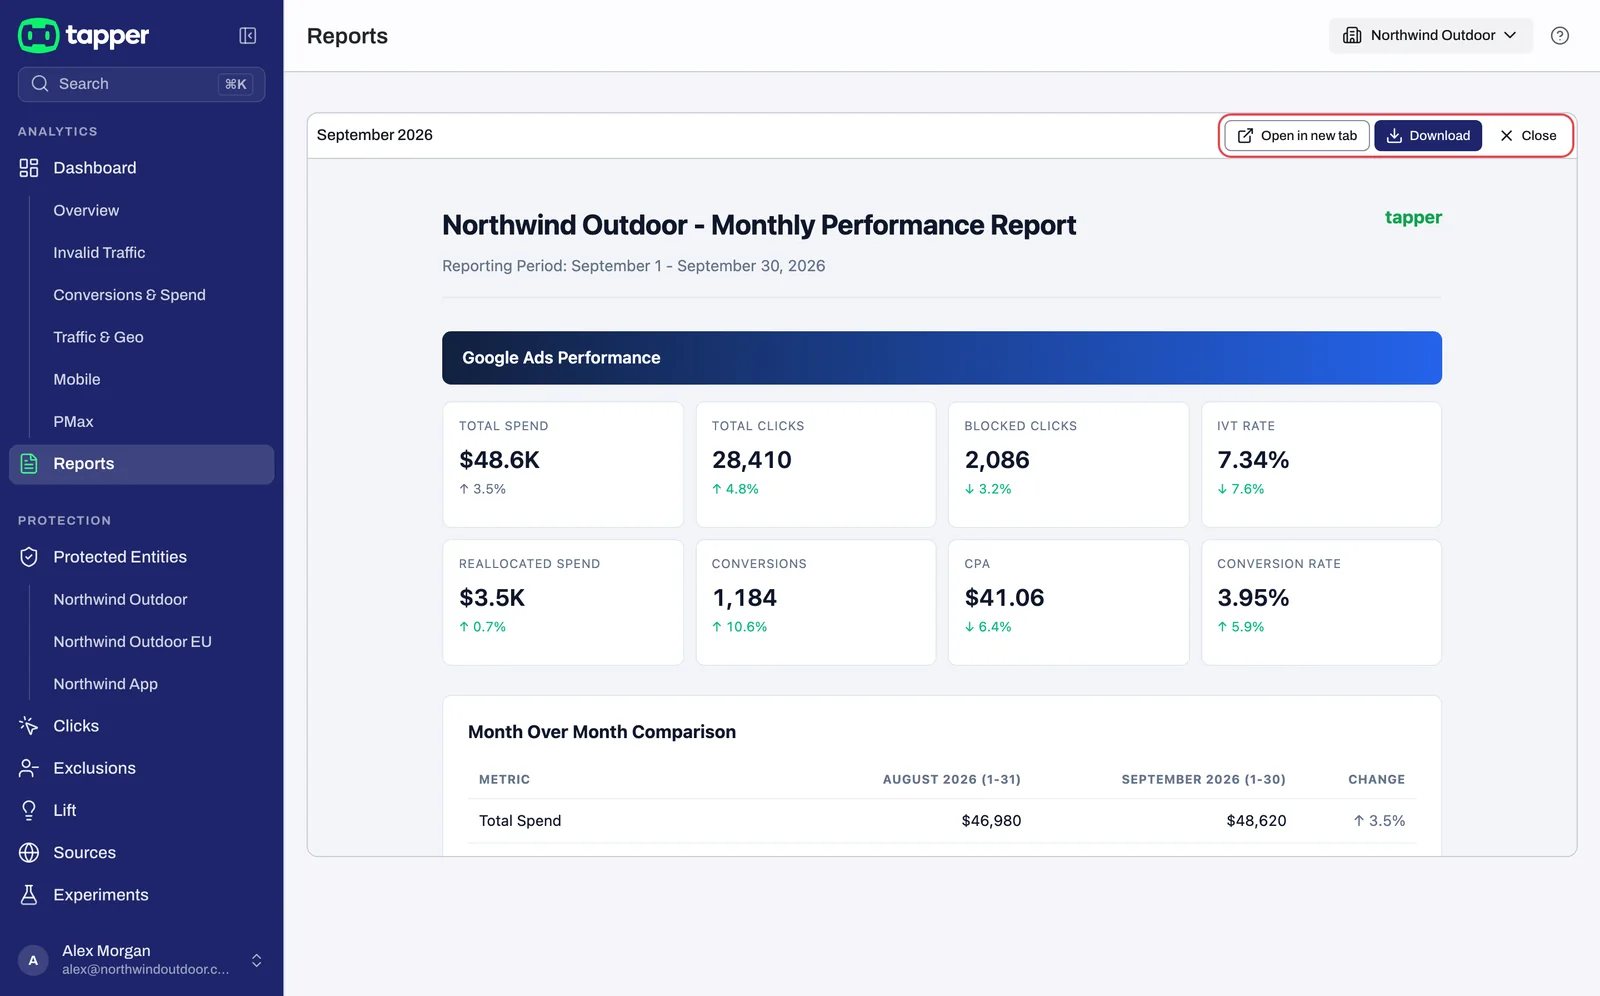1600x996 pixels.
Task: Click the Protected Entities shield icon
Action: (29, 557)
